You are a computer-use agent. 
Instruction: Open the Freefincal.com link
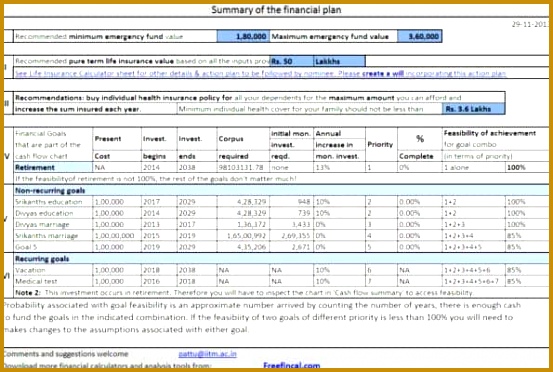(292, 365)
